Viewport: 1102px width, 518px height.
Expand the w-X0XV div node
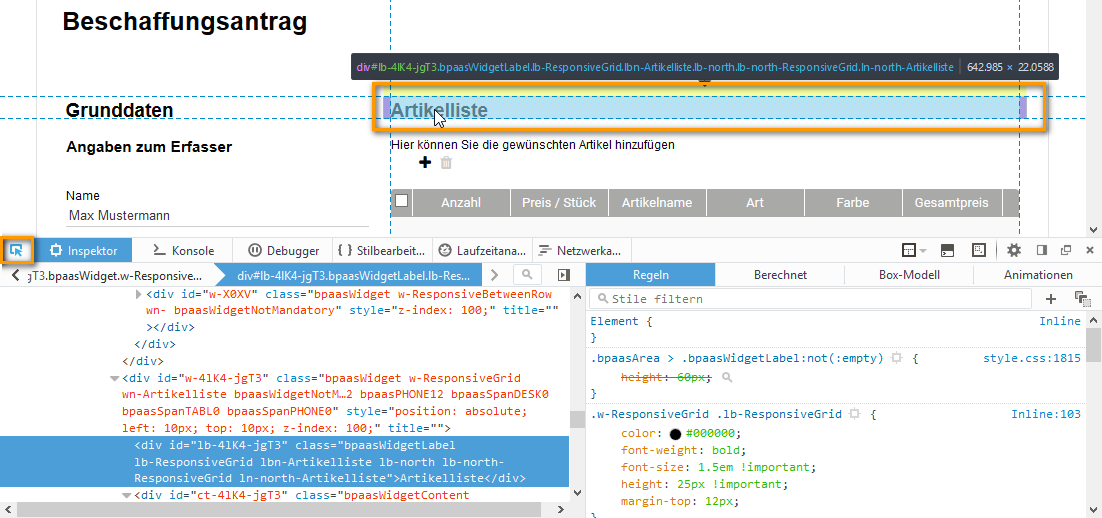[x=138, y=295]
